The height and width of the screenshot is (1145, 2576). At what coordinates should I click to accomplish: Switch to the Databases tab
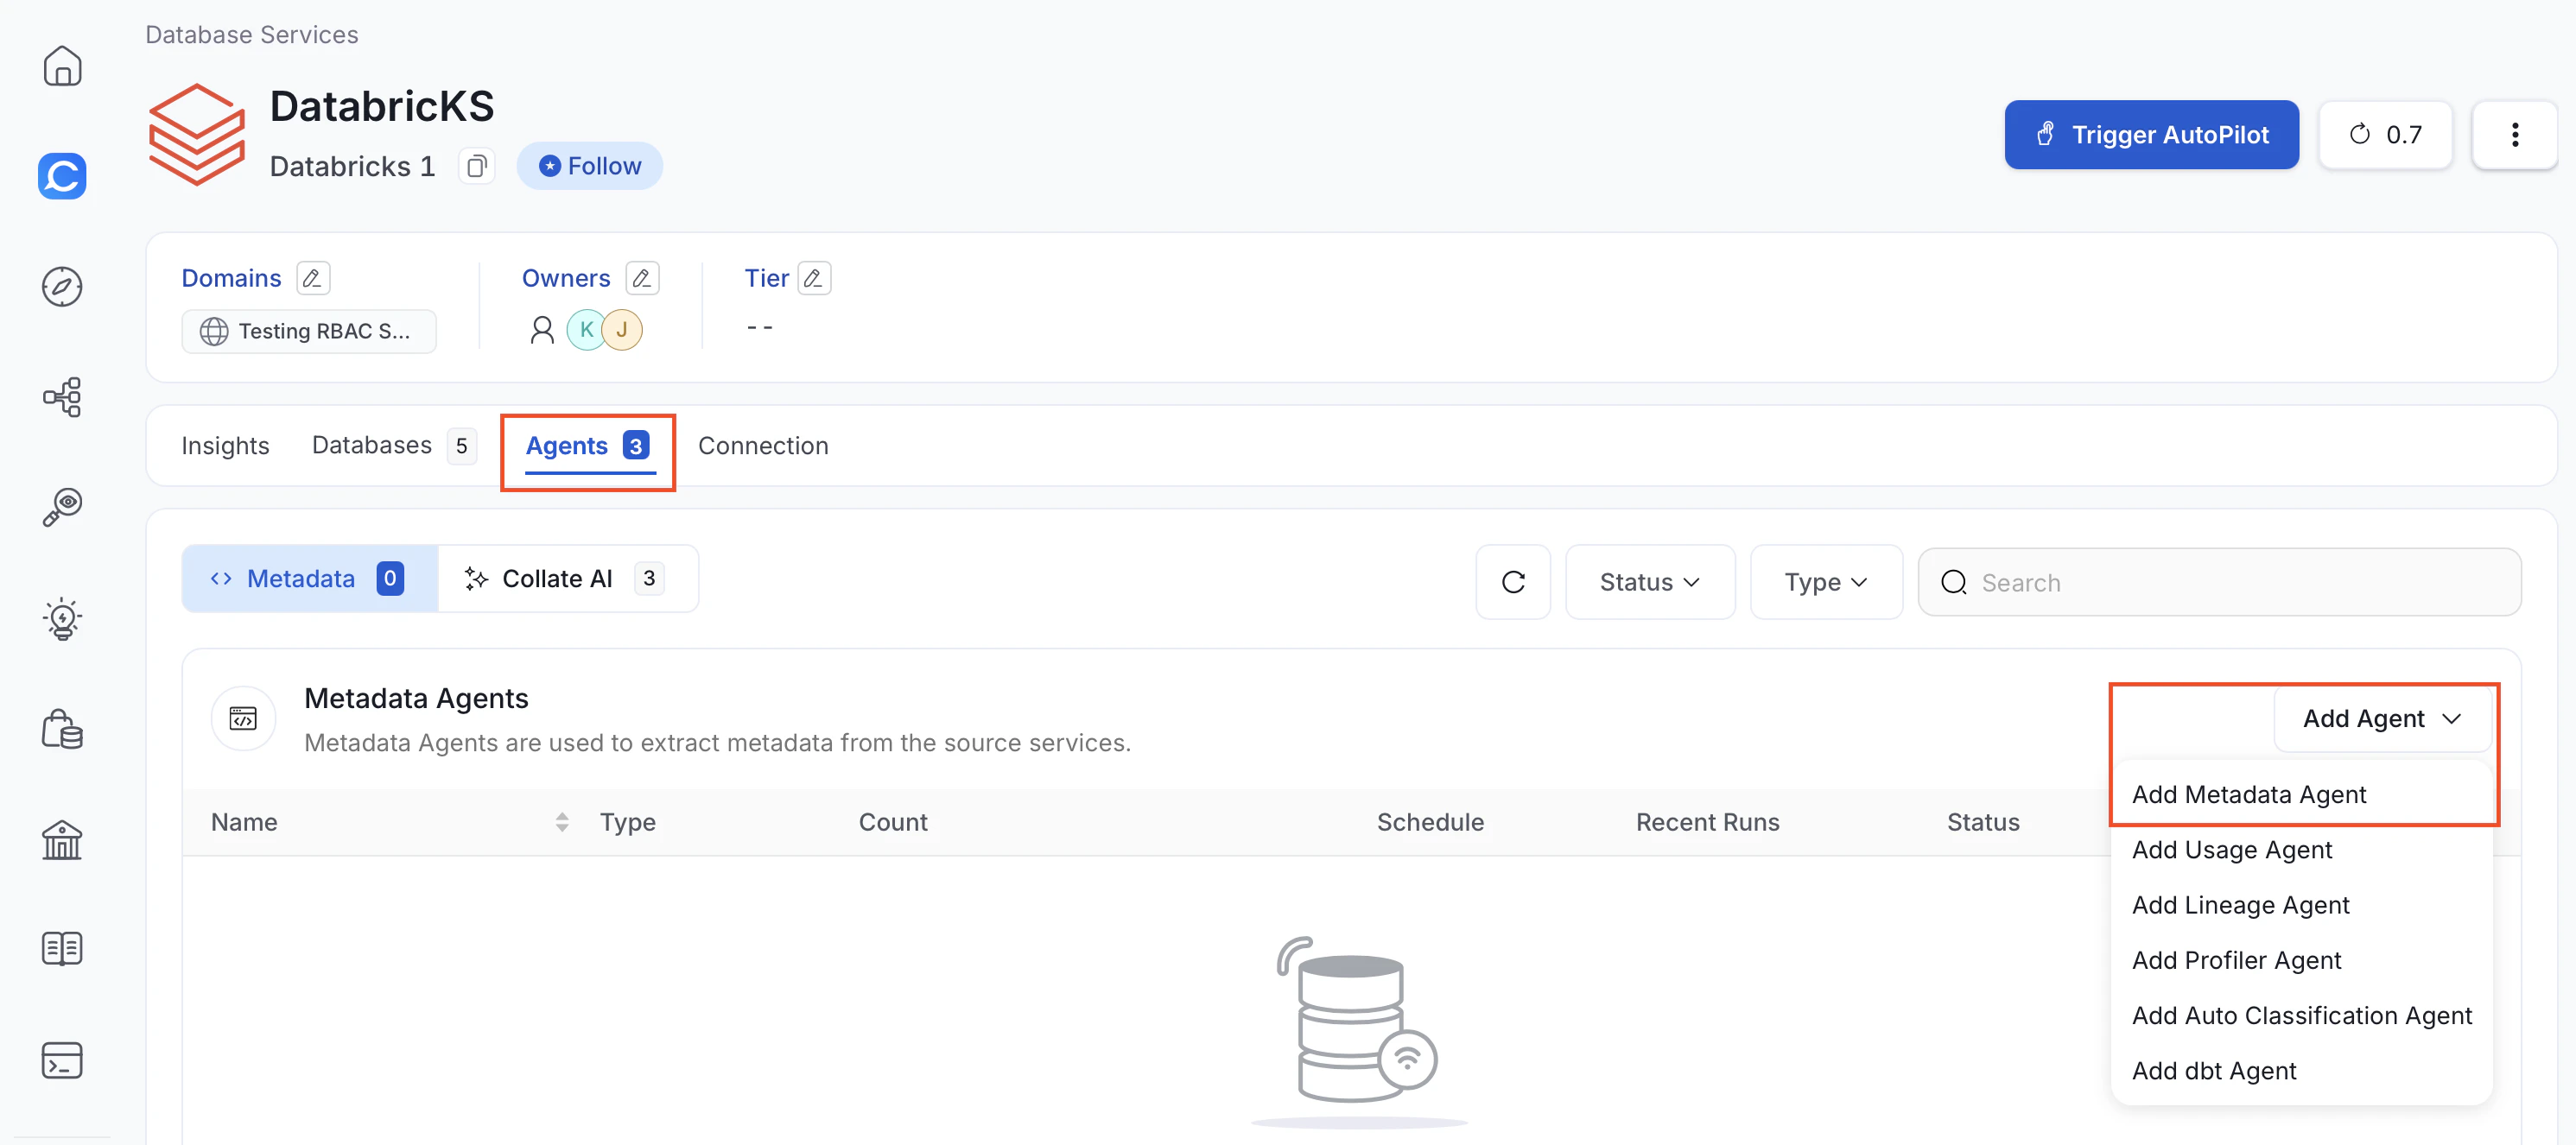pos(393,446)
